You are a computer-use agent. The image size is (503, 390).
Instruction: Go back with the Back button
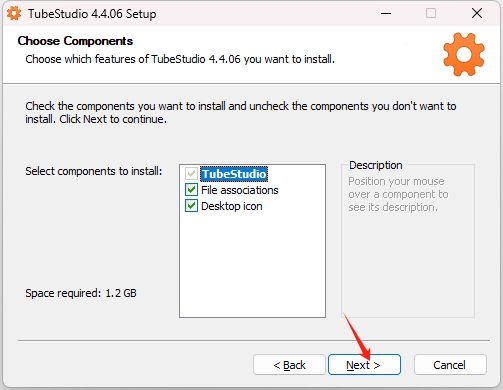289,365
